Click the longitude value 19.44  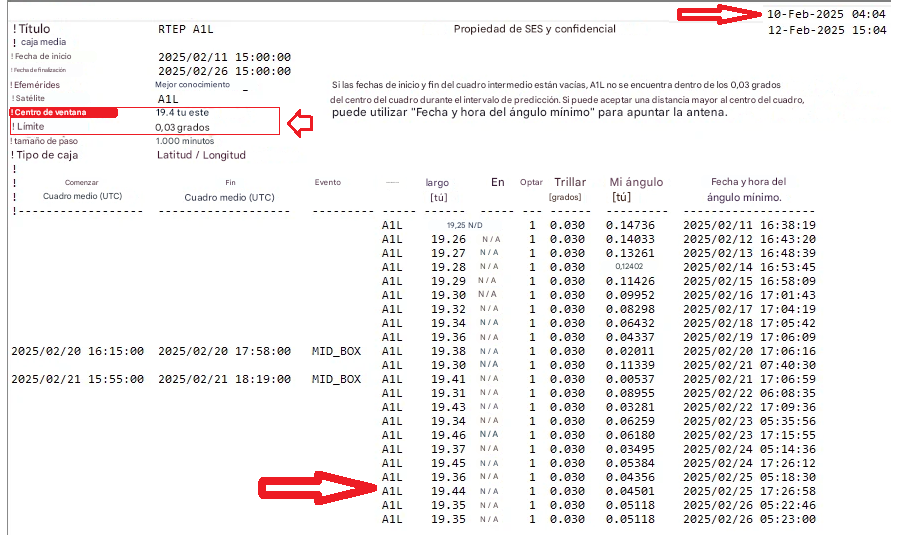tap(448, 491)
